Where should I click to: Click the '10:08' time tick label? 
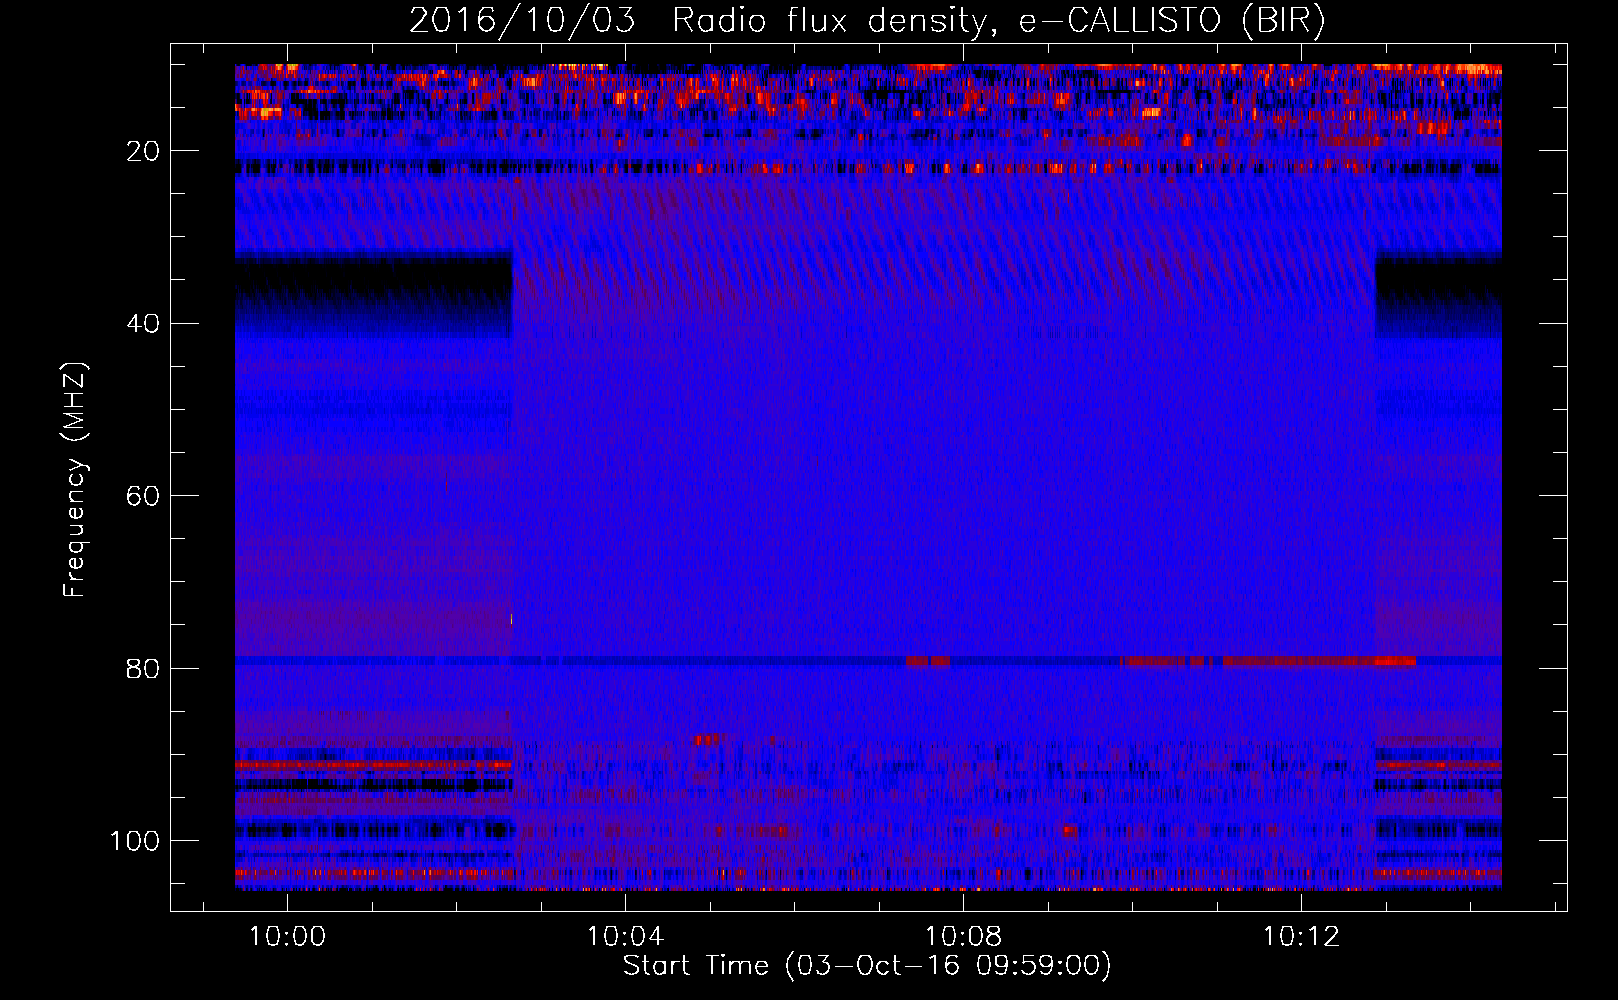[963, 937]
